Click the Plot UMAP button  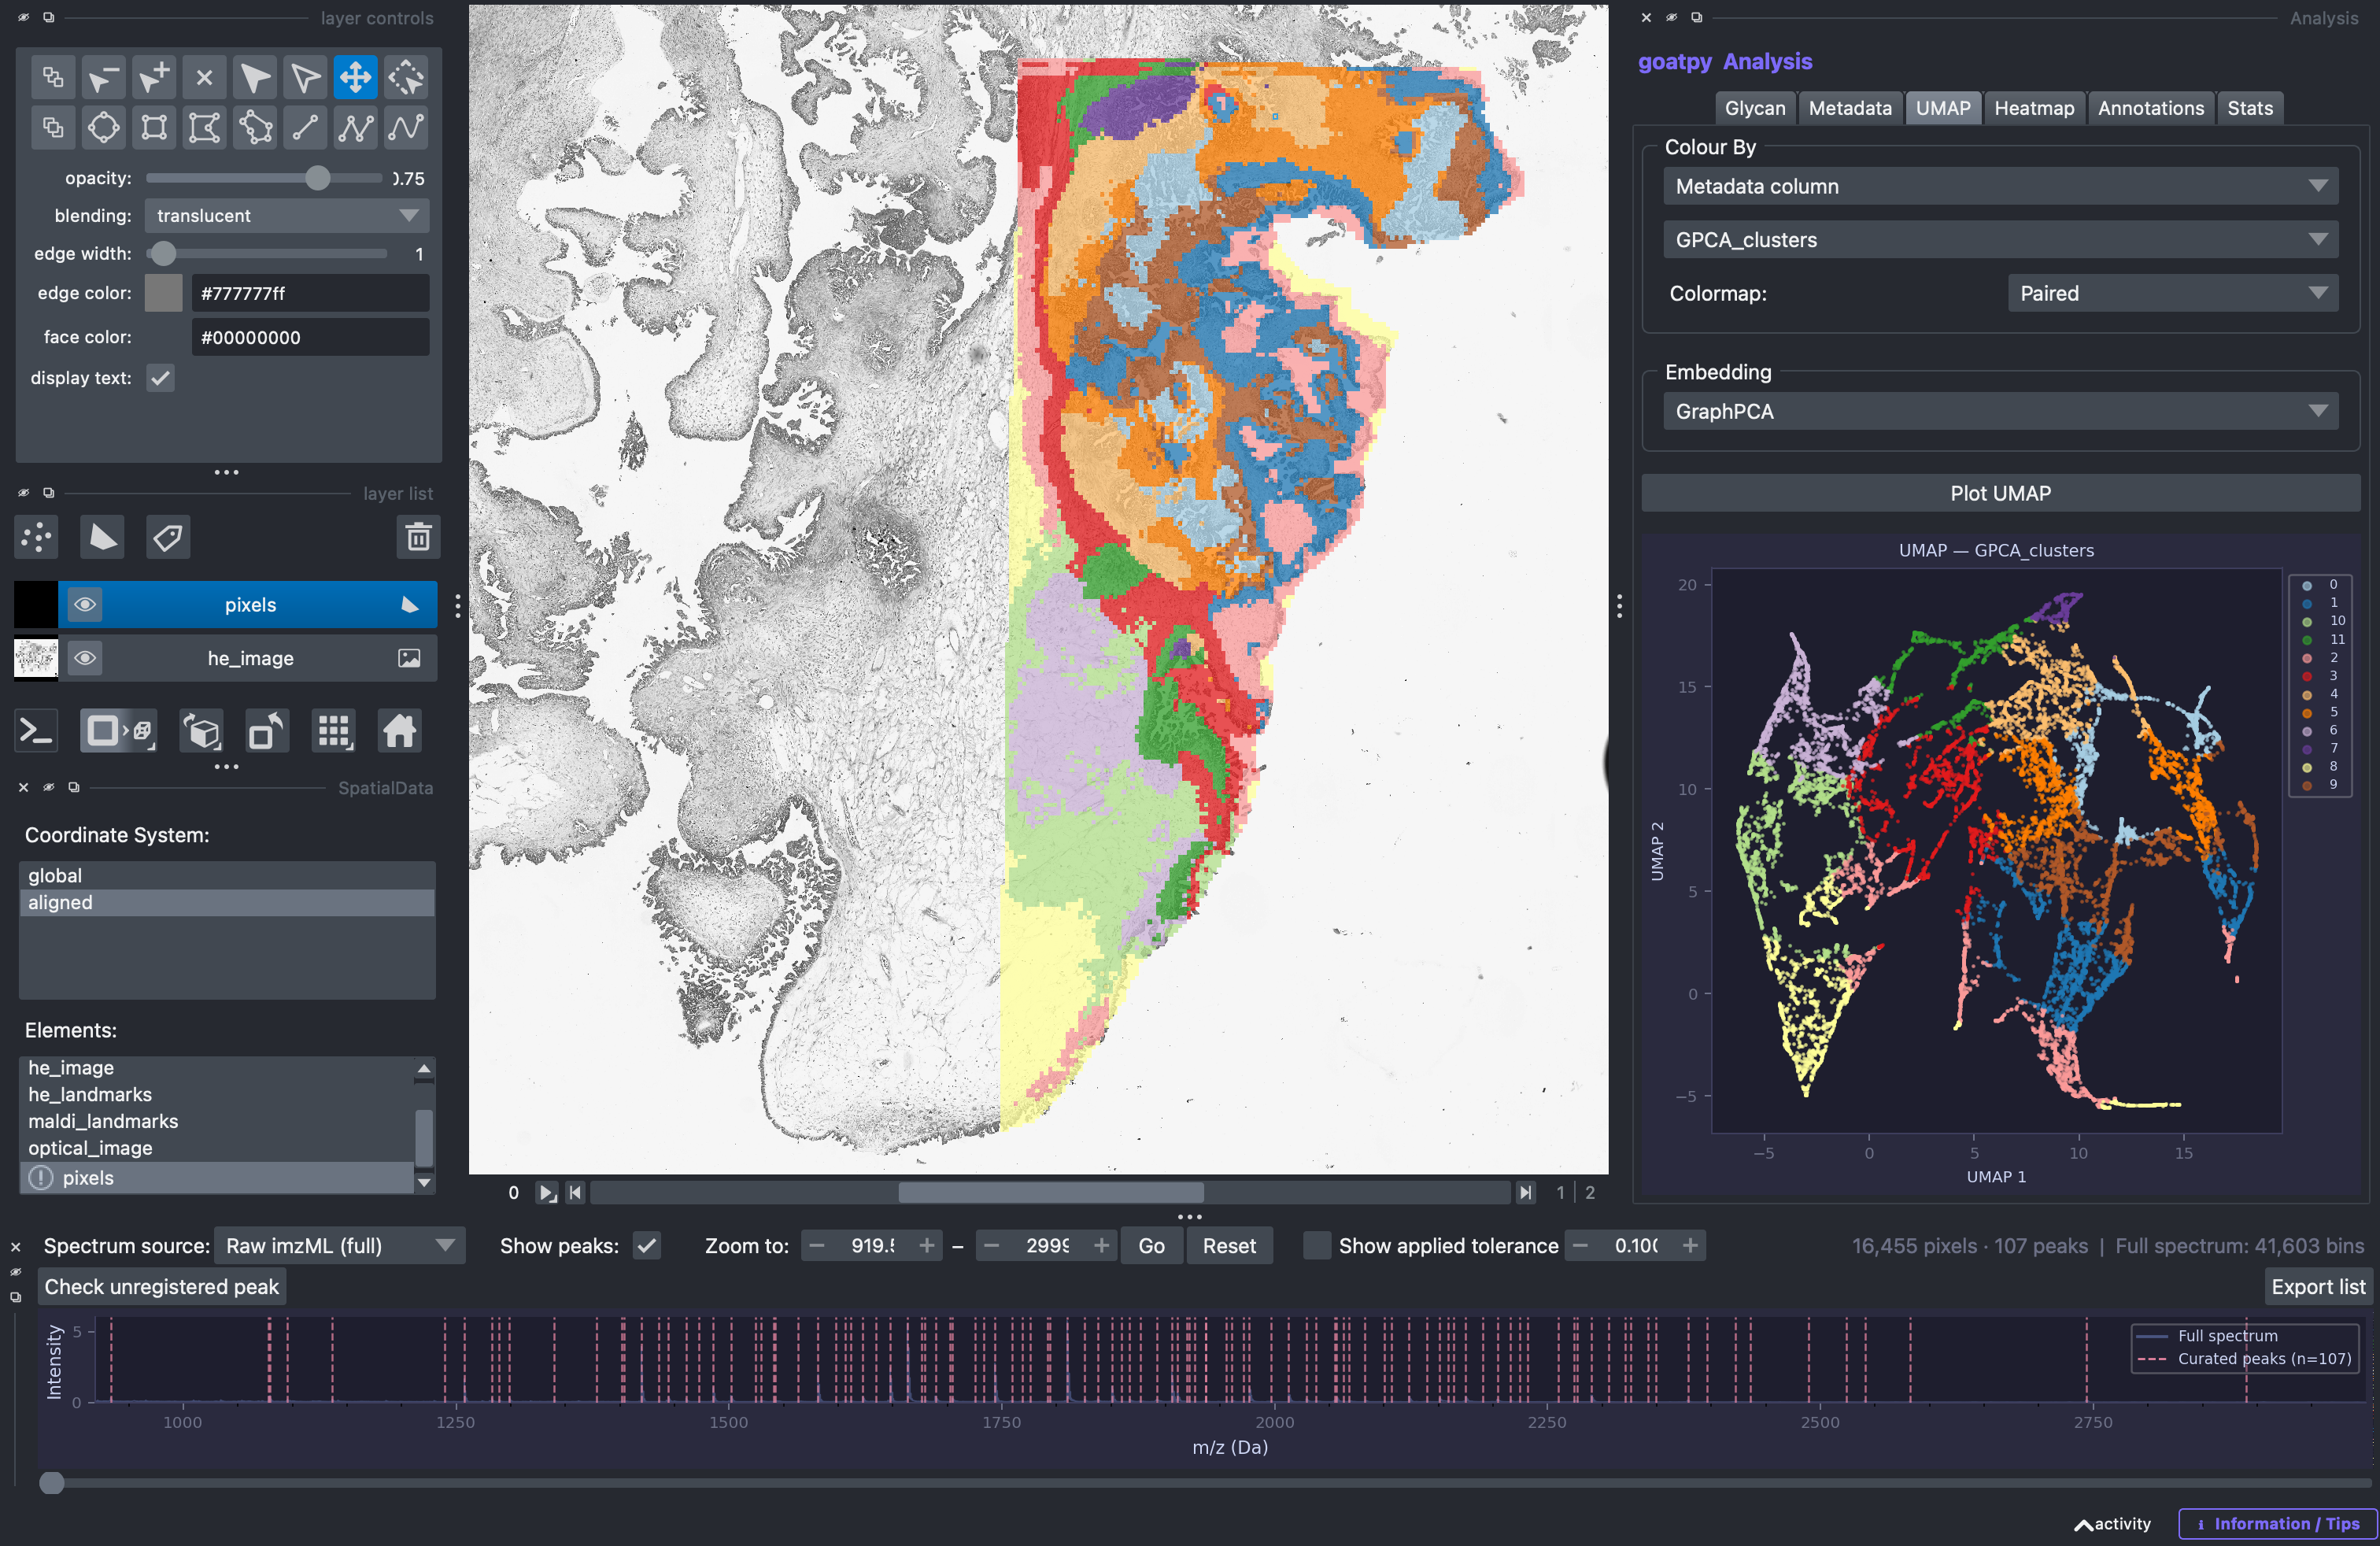click(2000, 493)
